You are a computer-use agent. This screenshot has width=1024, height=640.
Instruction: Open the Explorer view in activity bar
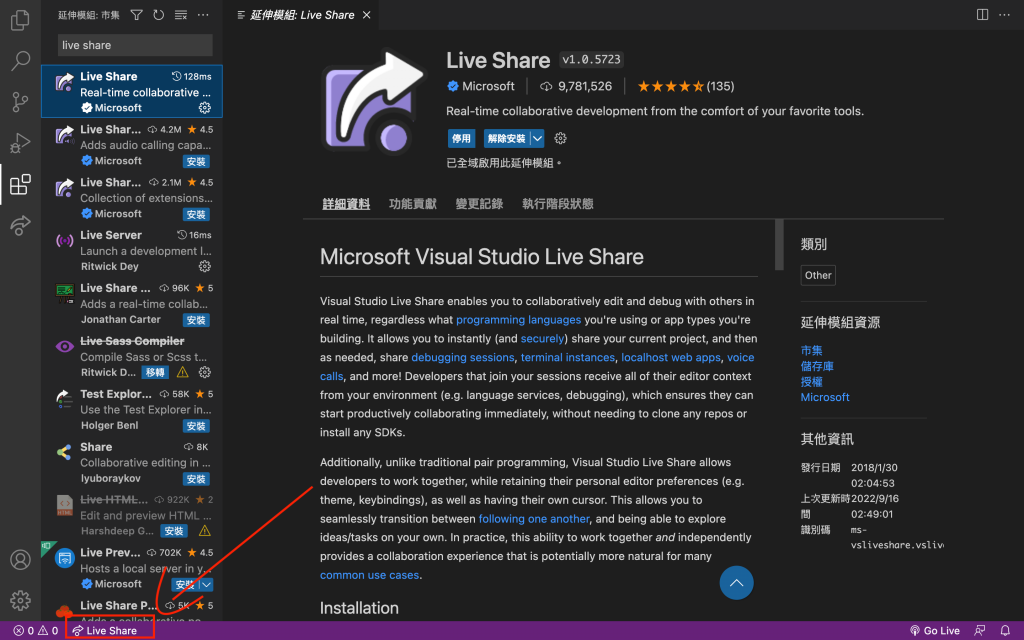[x=20, y=20]
